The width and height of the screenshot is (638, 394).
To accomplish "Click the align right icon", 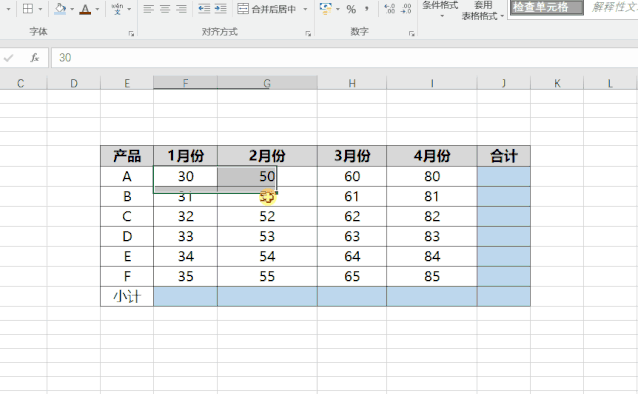I will (181, 9).
